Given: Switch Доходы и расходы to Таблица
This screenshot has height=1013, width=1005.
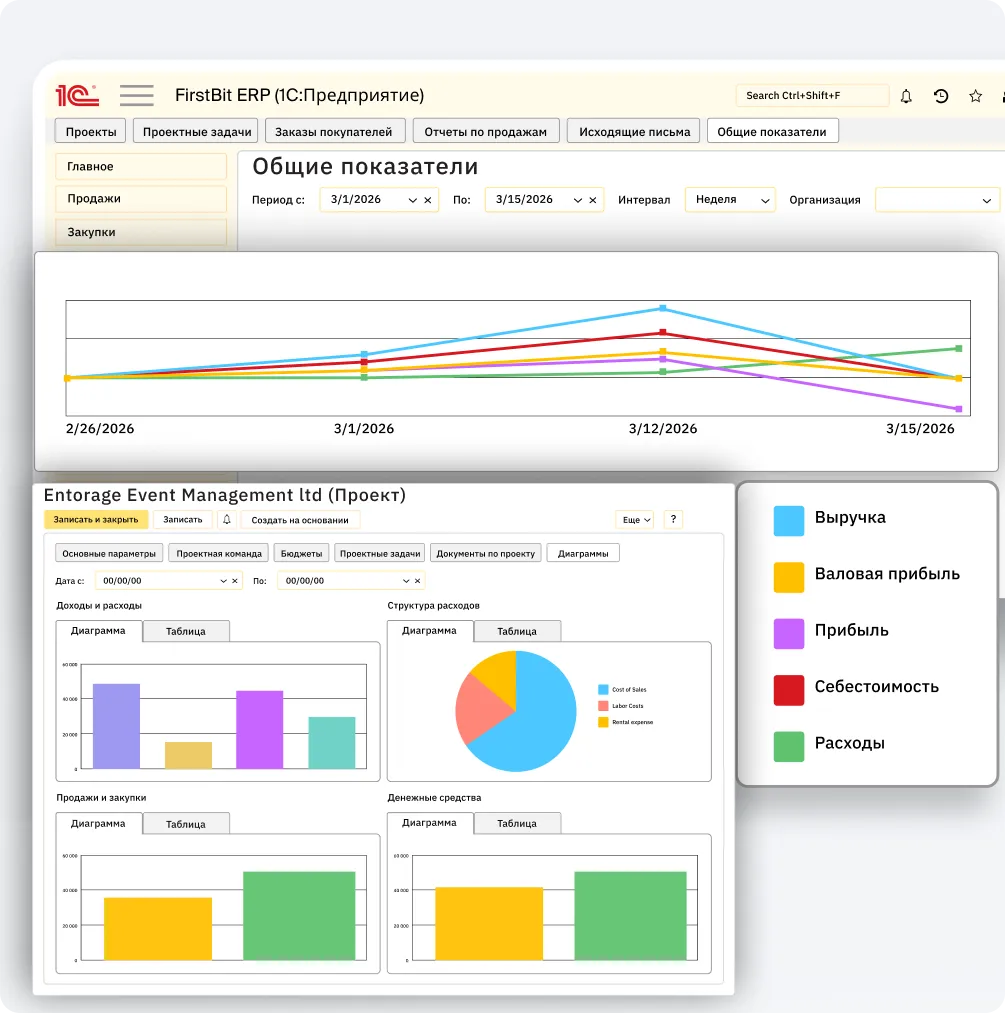Looking at the screenshot, I should 186,631.
